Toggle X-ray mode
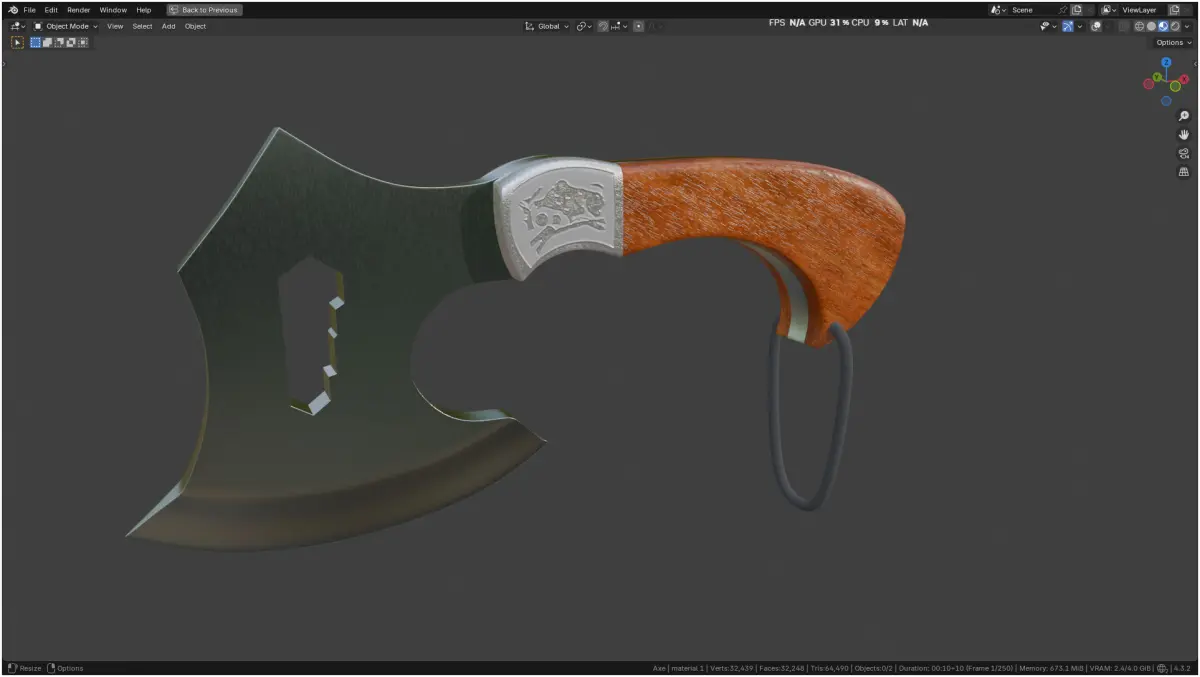This screenshot has height=677, width=1200. pyautogui.click(x=1122, y=26)
